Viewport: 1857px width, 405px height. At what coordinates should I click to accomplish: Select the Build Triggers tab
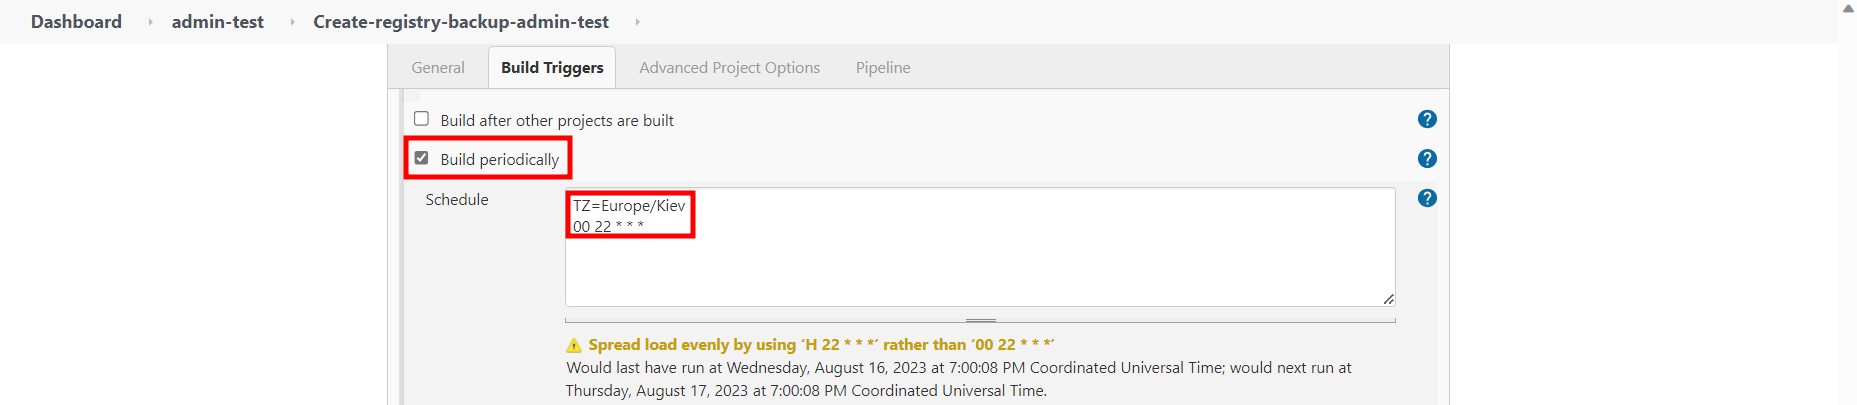tap(552, 68)
